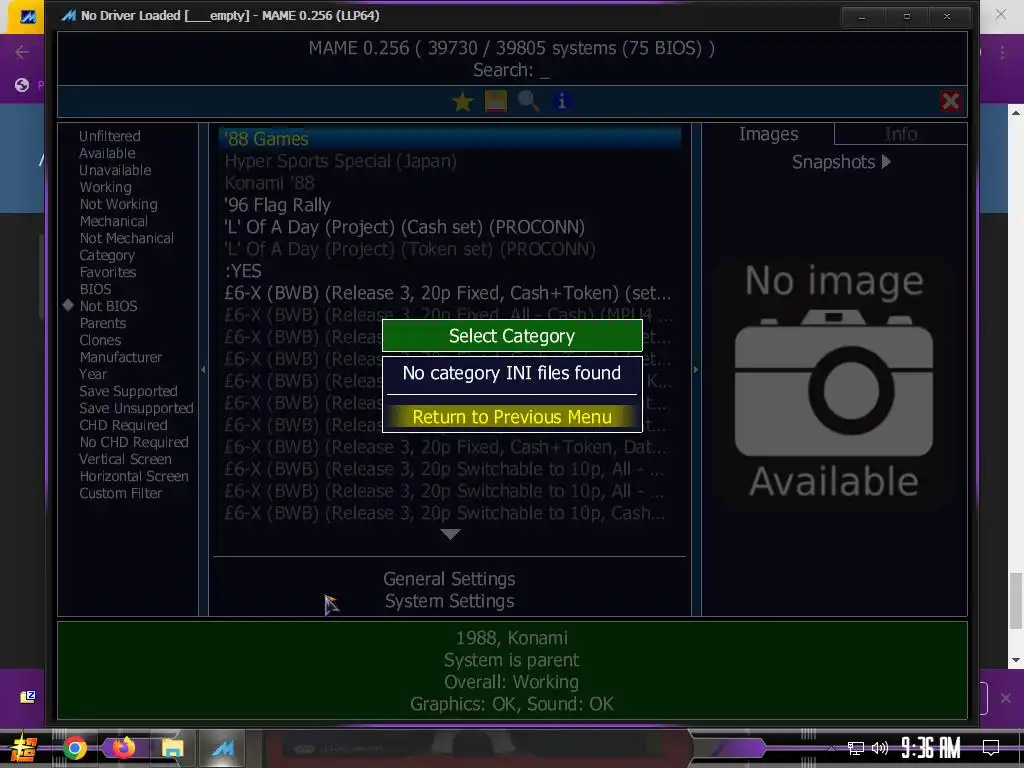The width and height of the screenshot is (1024, 768).
Task: Select the Not Working filter
Action: (x=118, y=204)
